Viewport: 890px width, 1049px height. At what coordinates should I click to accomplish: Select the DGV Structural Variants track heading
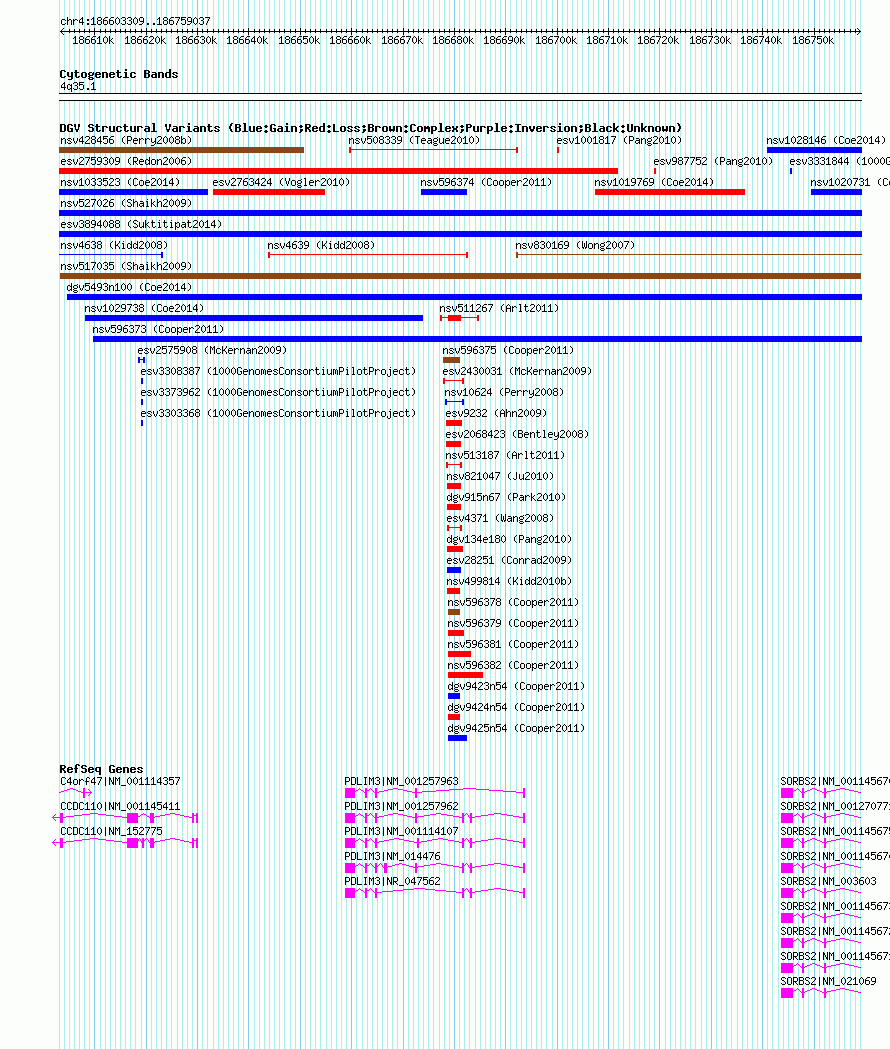(370, 128)
